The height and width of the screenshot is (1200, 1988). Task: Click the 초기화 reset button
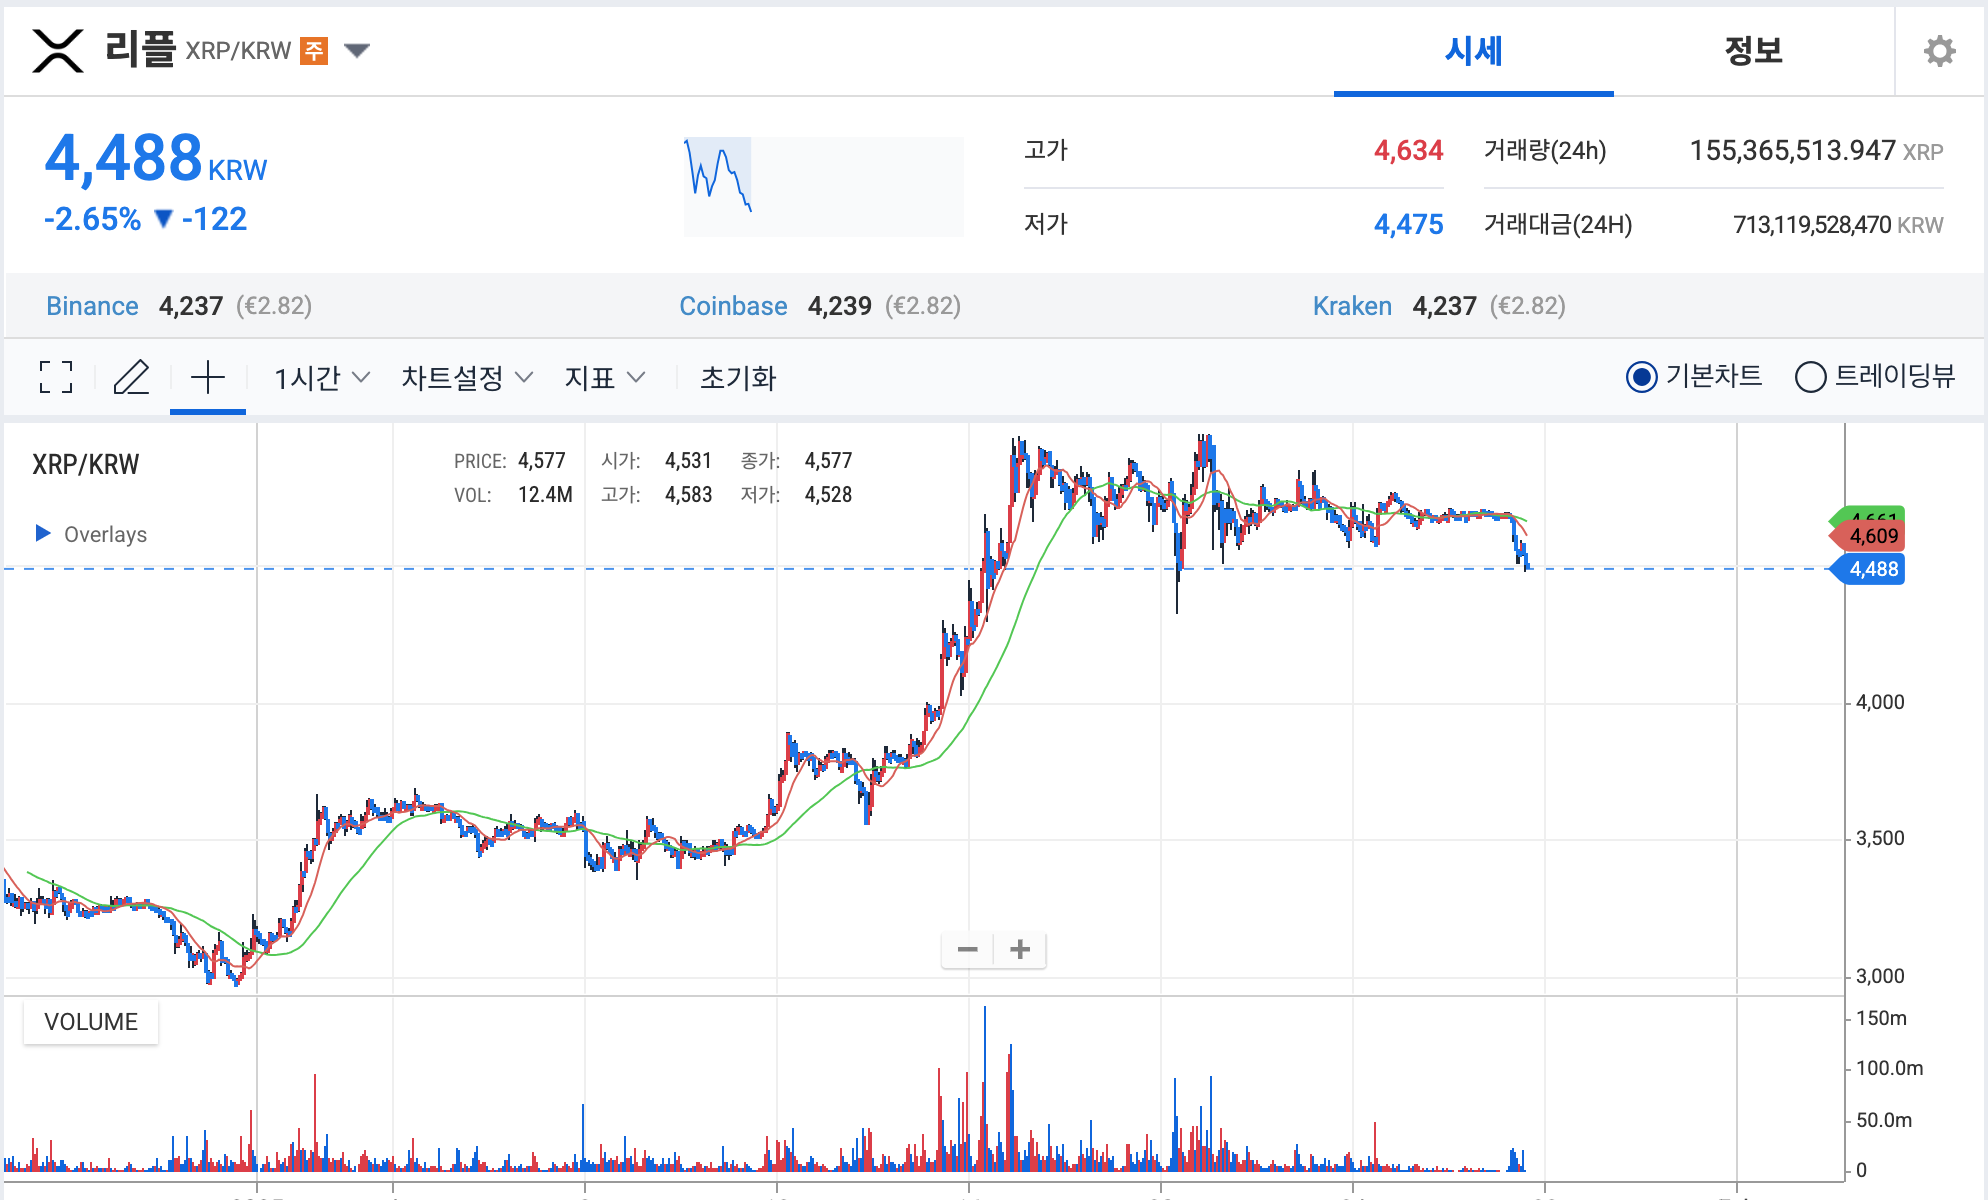[x=737, y=378]
